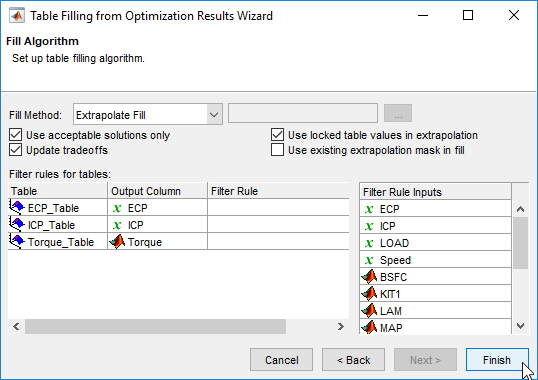Click the right arrow of tables horizontal scrollbar
Screen dimensions: 538x380
point(340,326)
